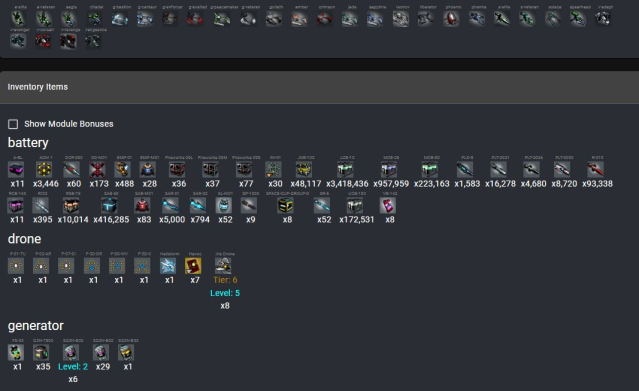
Task: Click the piranha ship thumbnail
Action: tap(476, 18)
